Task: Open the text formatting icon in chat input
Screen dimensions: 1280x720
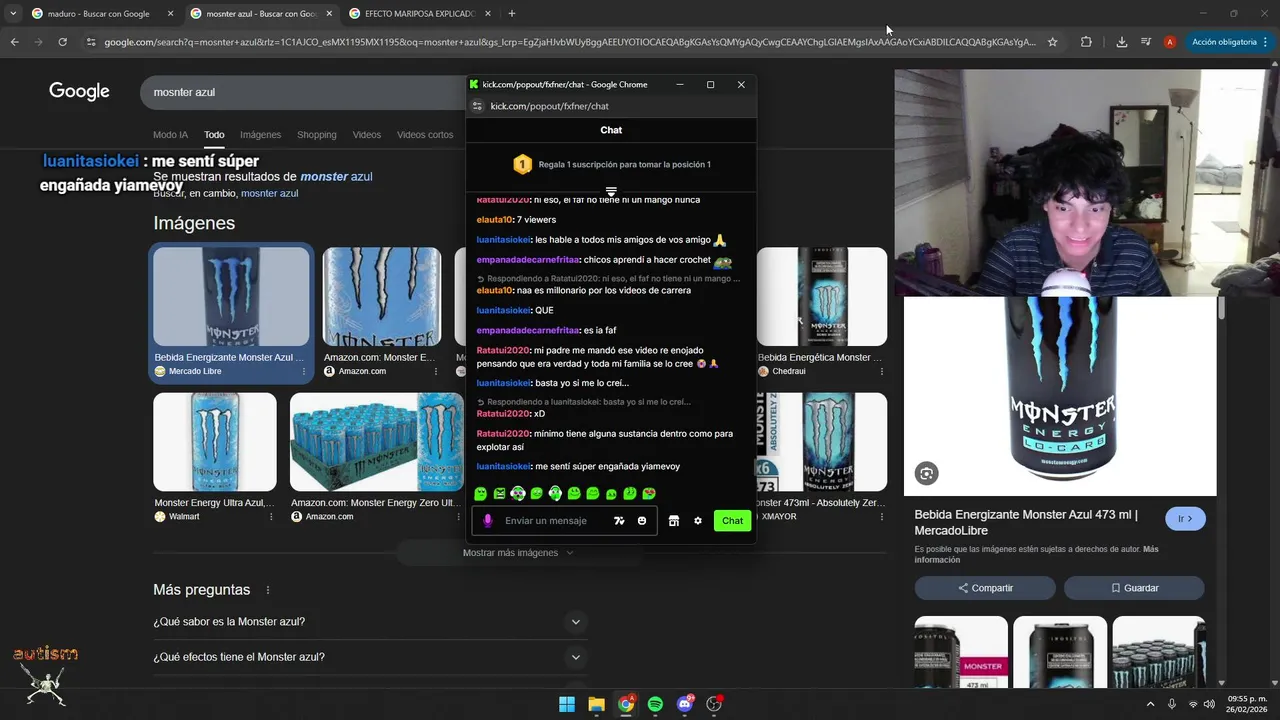Action: (x=619, y=520)
